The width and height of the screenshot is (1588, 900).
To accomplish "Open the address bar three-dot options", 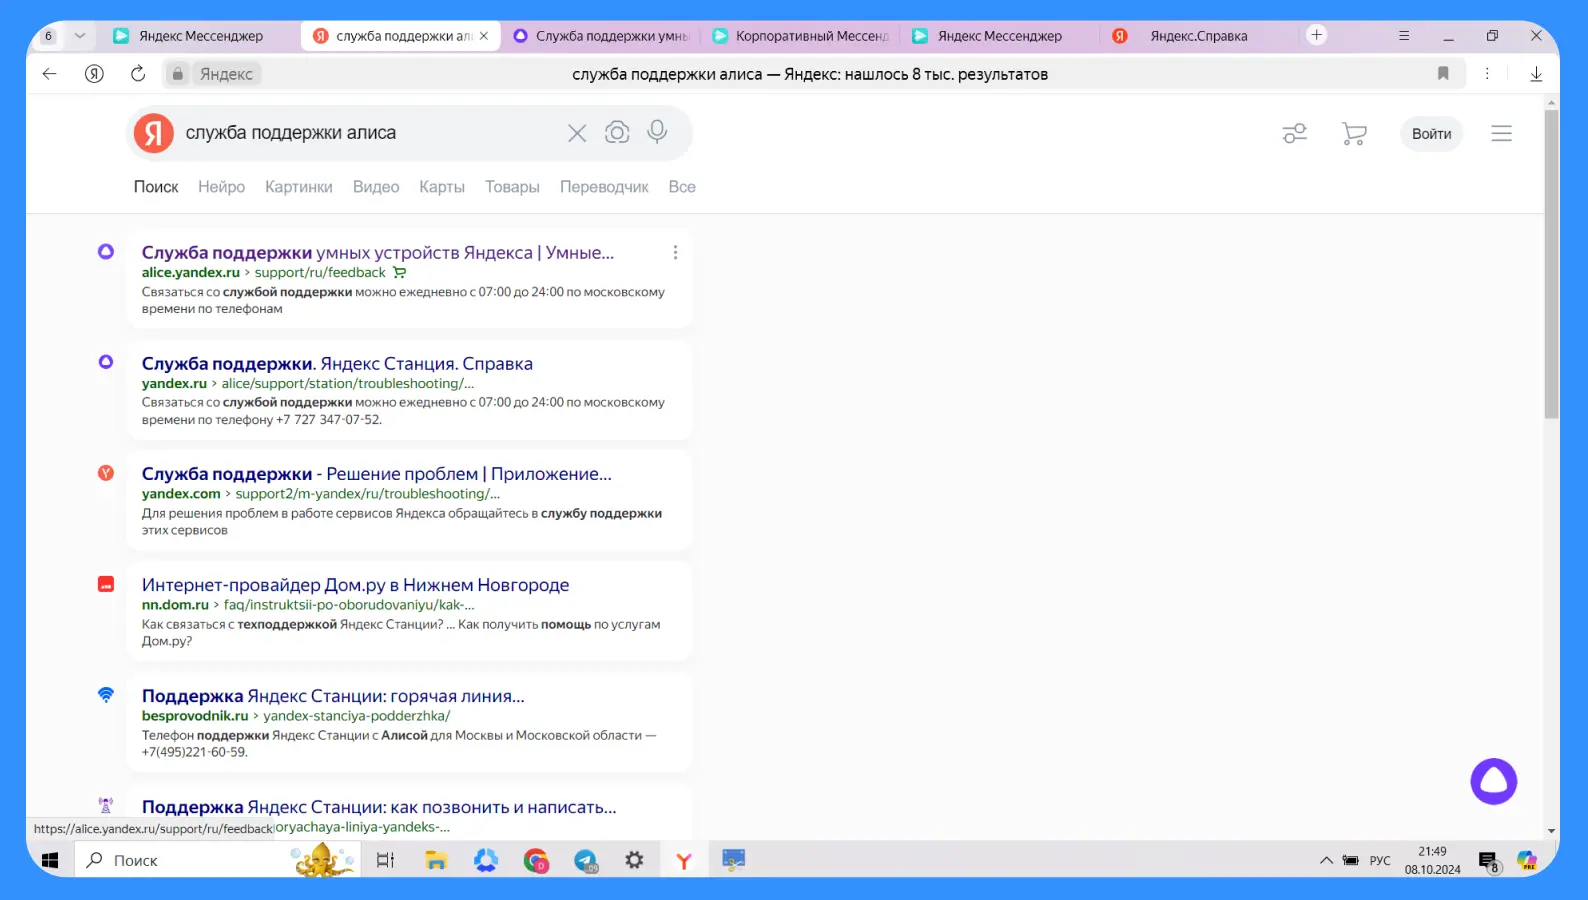I will (1487, 74).
